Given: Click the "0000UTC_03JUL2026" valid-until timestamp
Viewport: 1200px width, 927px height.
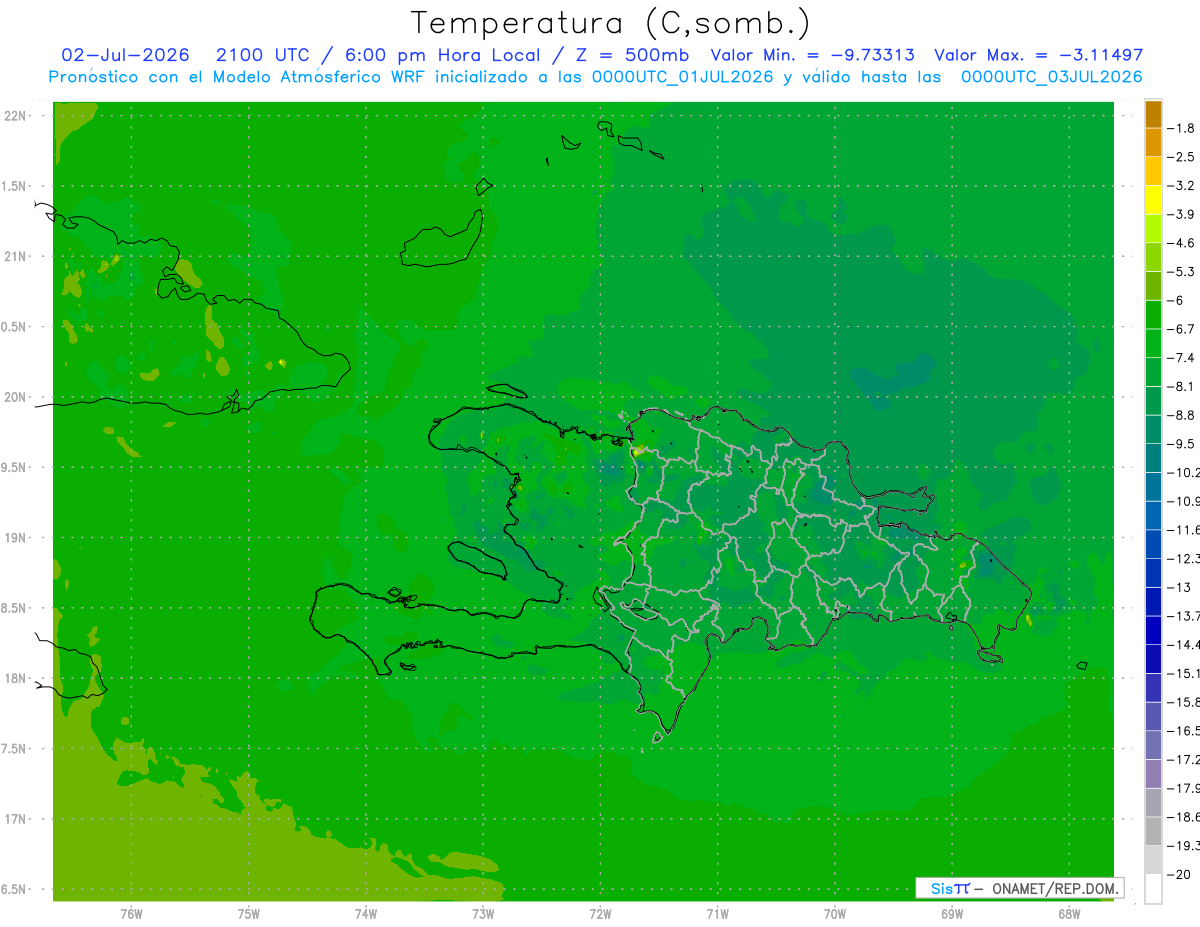Looking at the screenshot, I should [x=1051, y=77].
